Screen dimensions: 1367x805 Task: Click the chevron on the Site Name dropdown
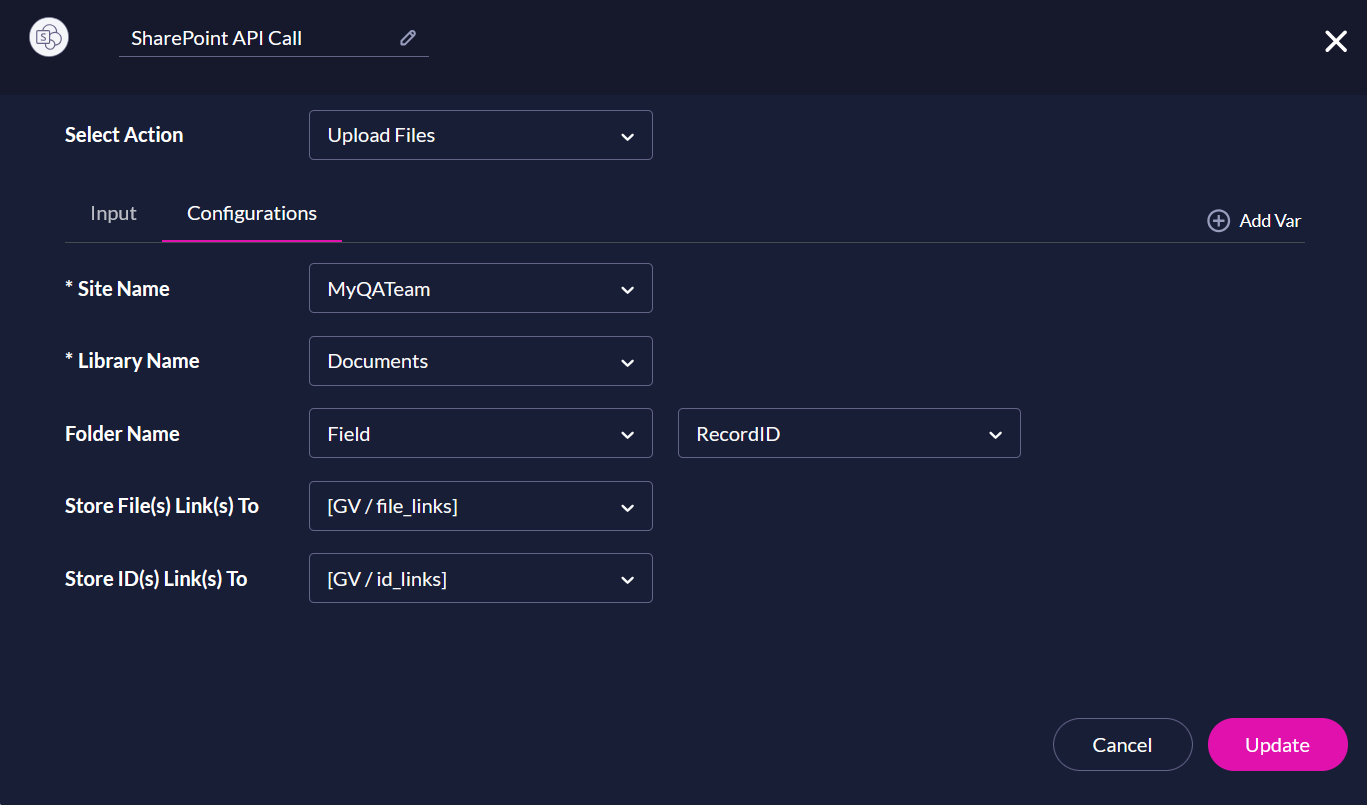627,288
